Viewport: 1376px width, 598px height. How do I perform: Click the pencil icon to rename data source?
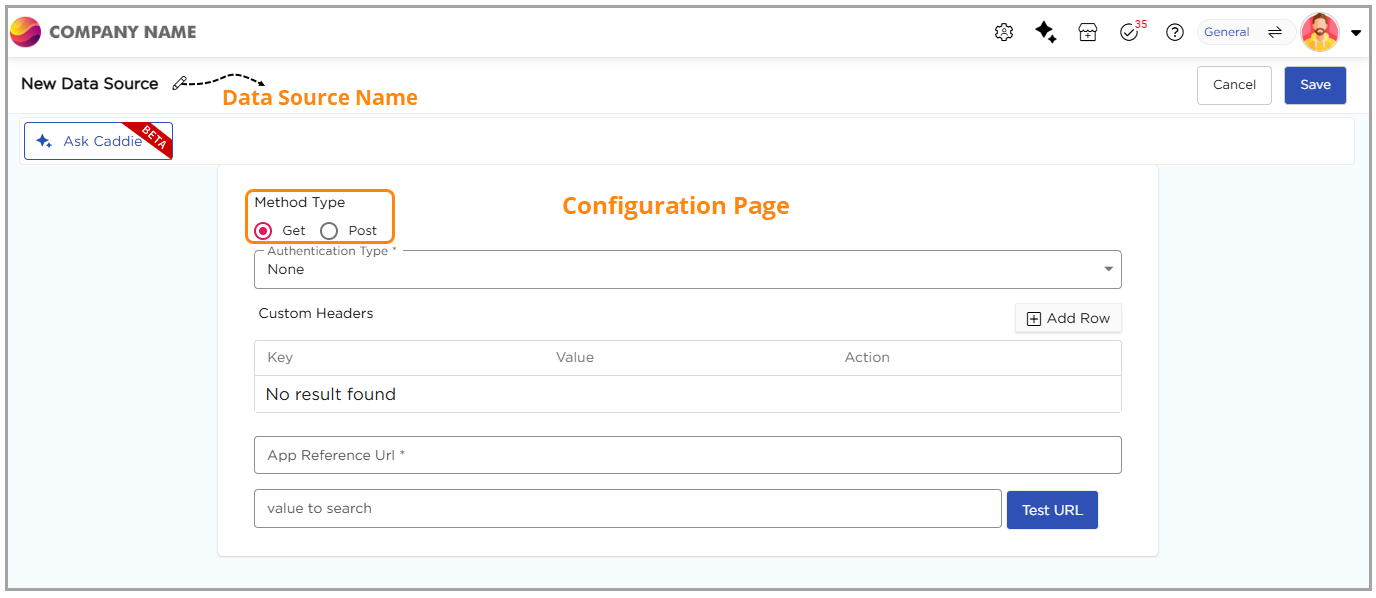click(x=179, y=84)
